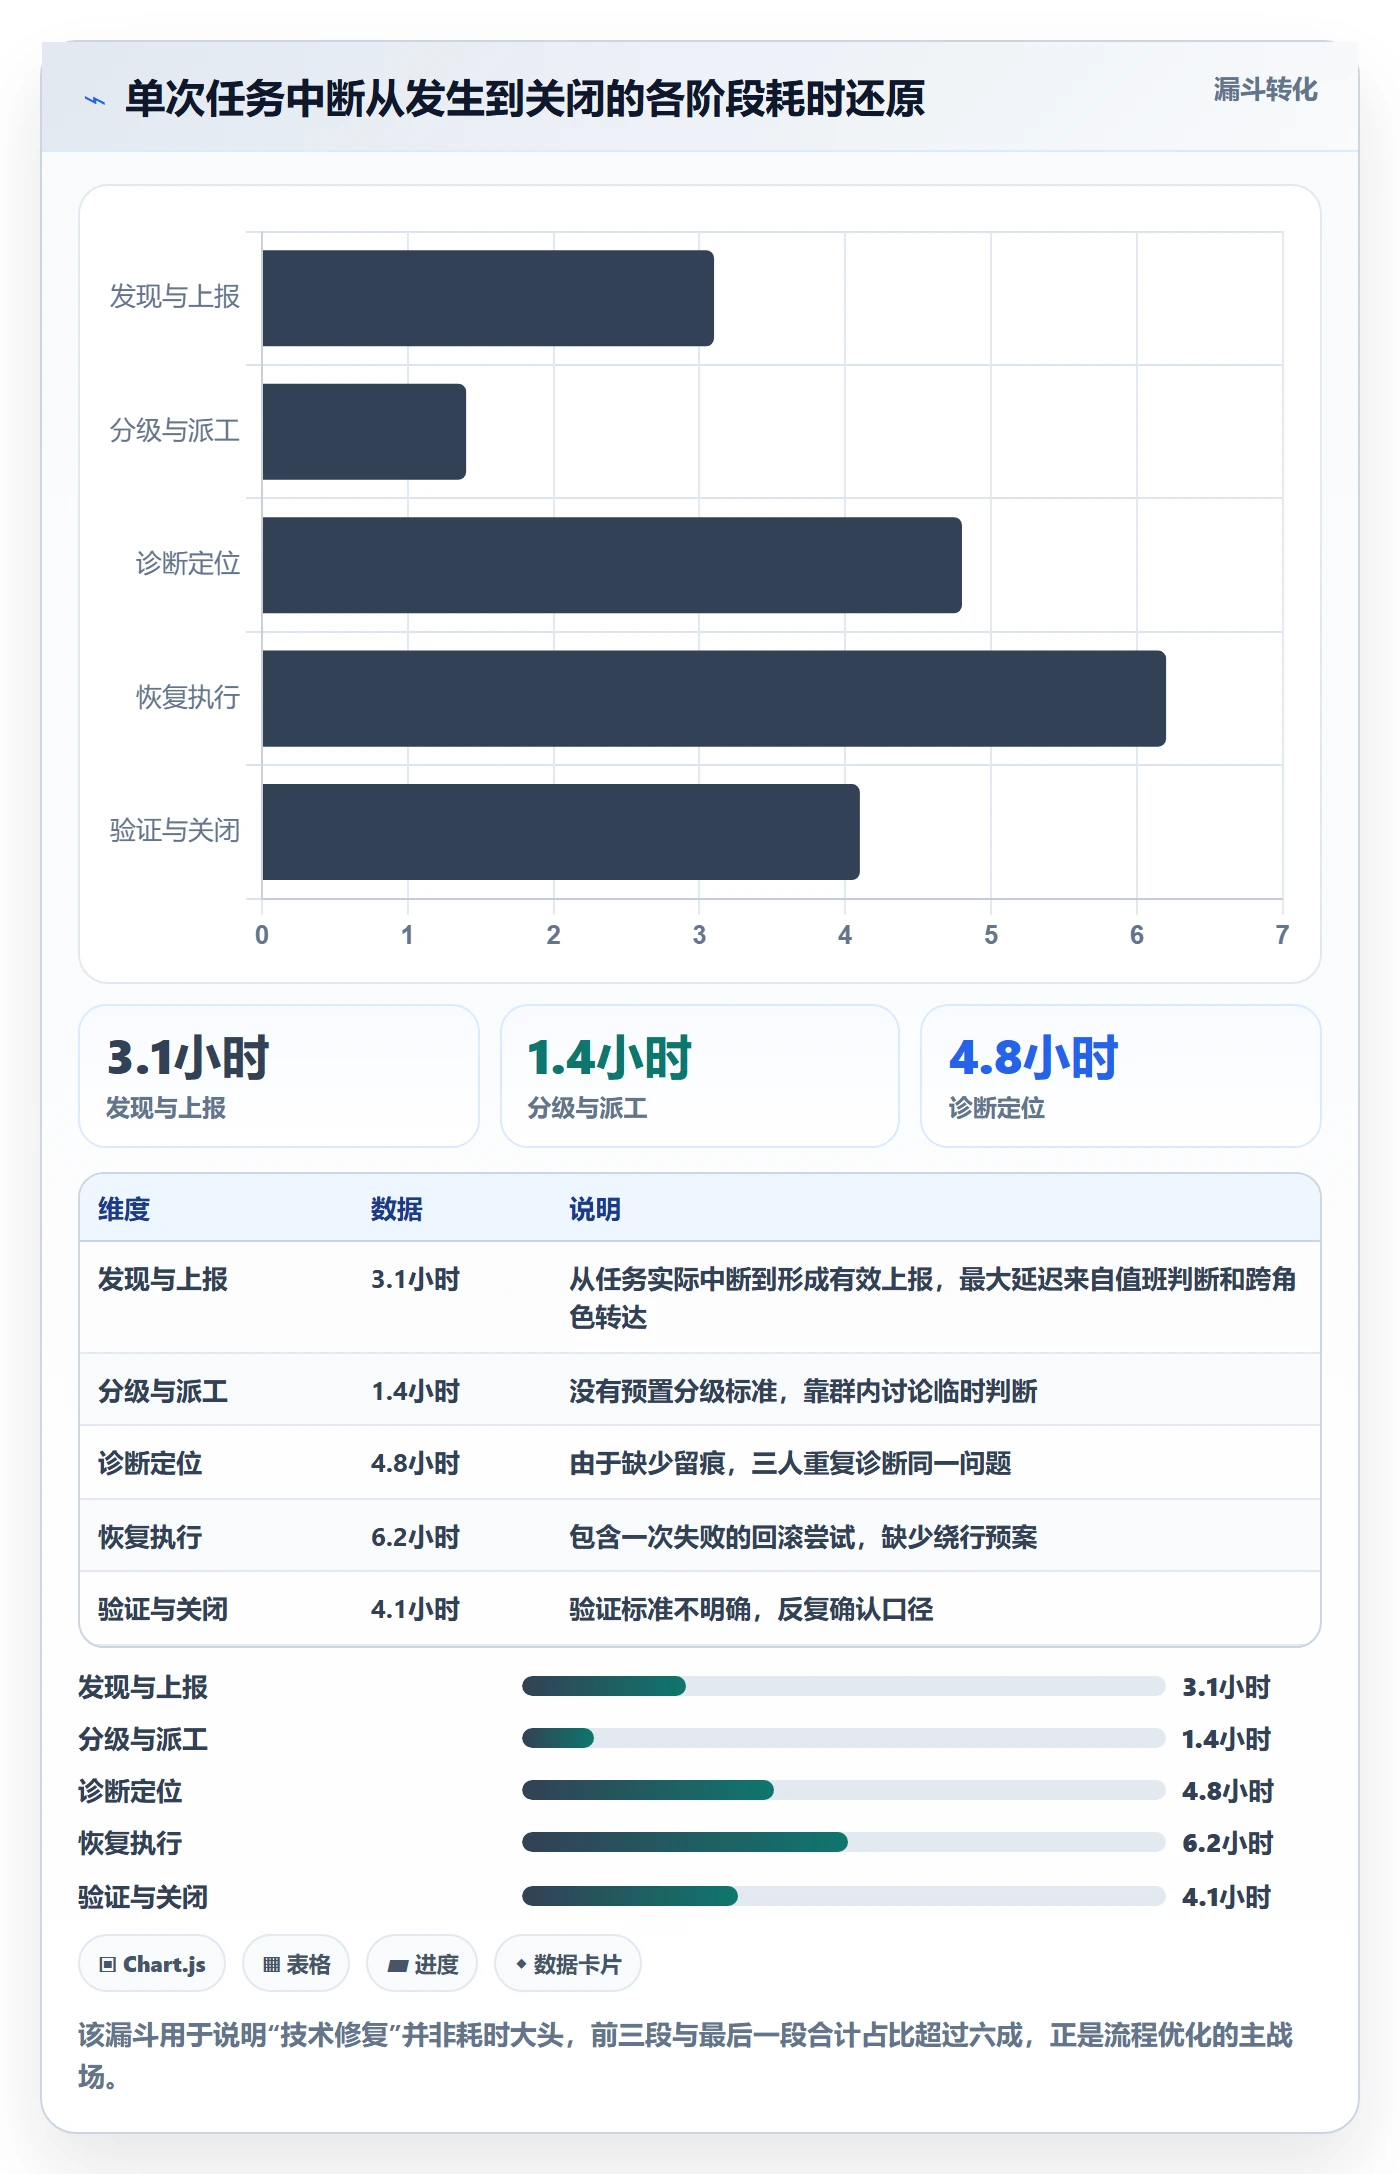Open the 1.4小时 分级与派工 data card

point(700,1076)
